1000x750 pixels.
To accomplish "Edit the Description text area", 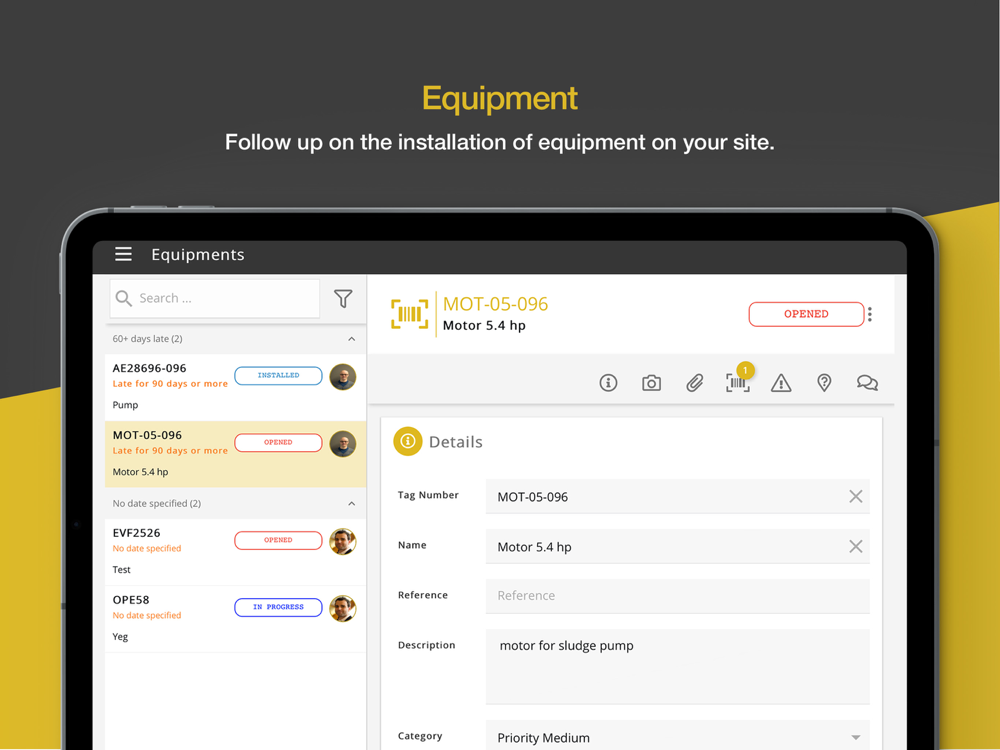I will point(678,666).
